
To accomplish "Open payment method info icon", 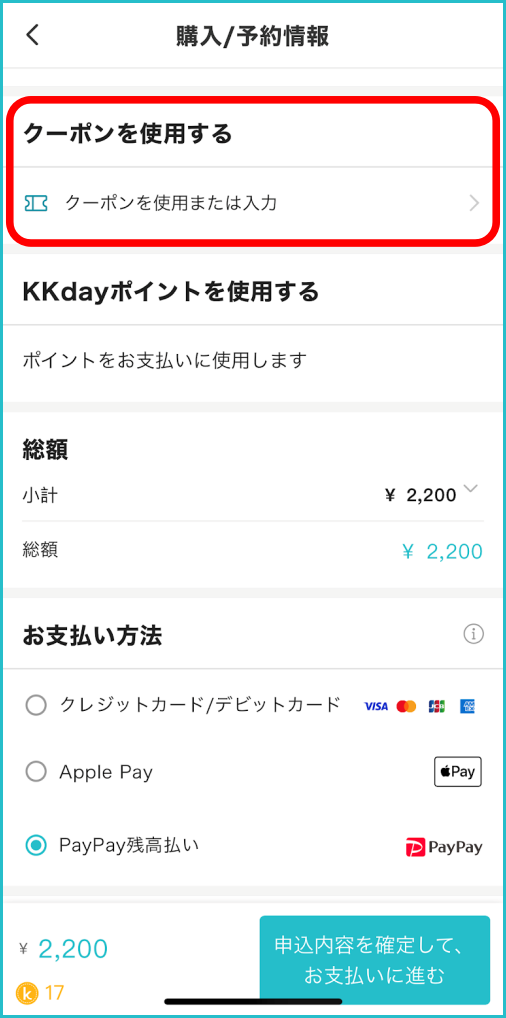I will (x=474, y=634).
